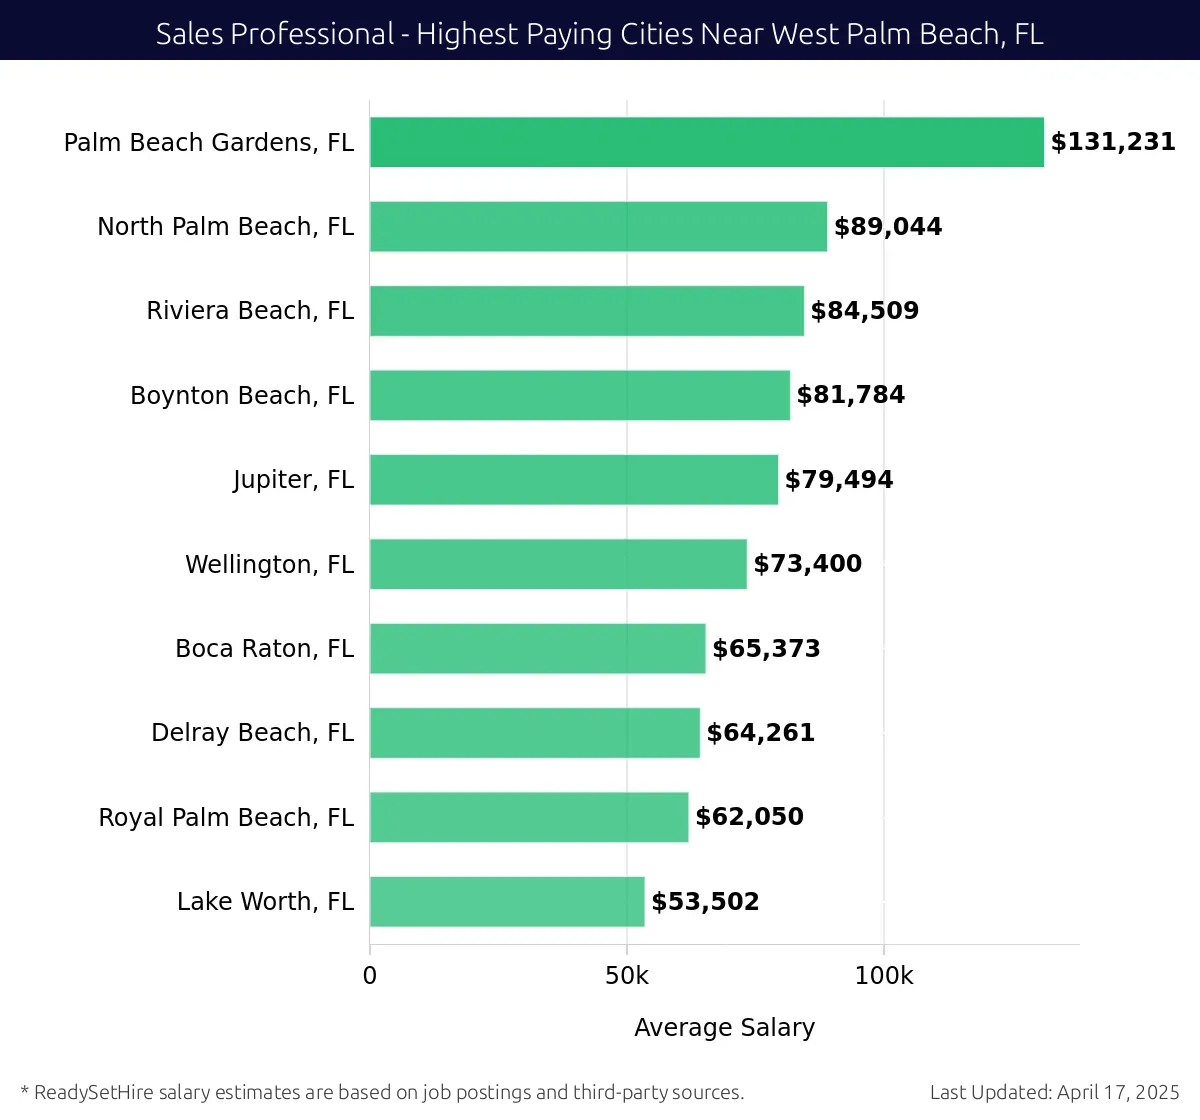Click the $64,261 salary value

point(761,733)
